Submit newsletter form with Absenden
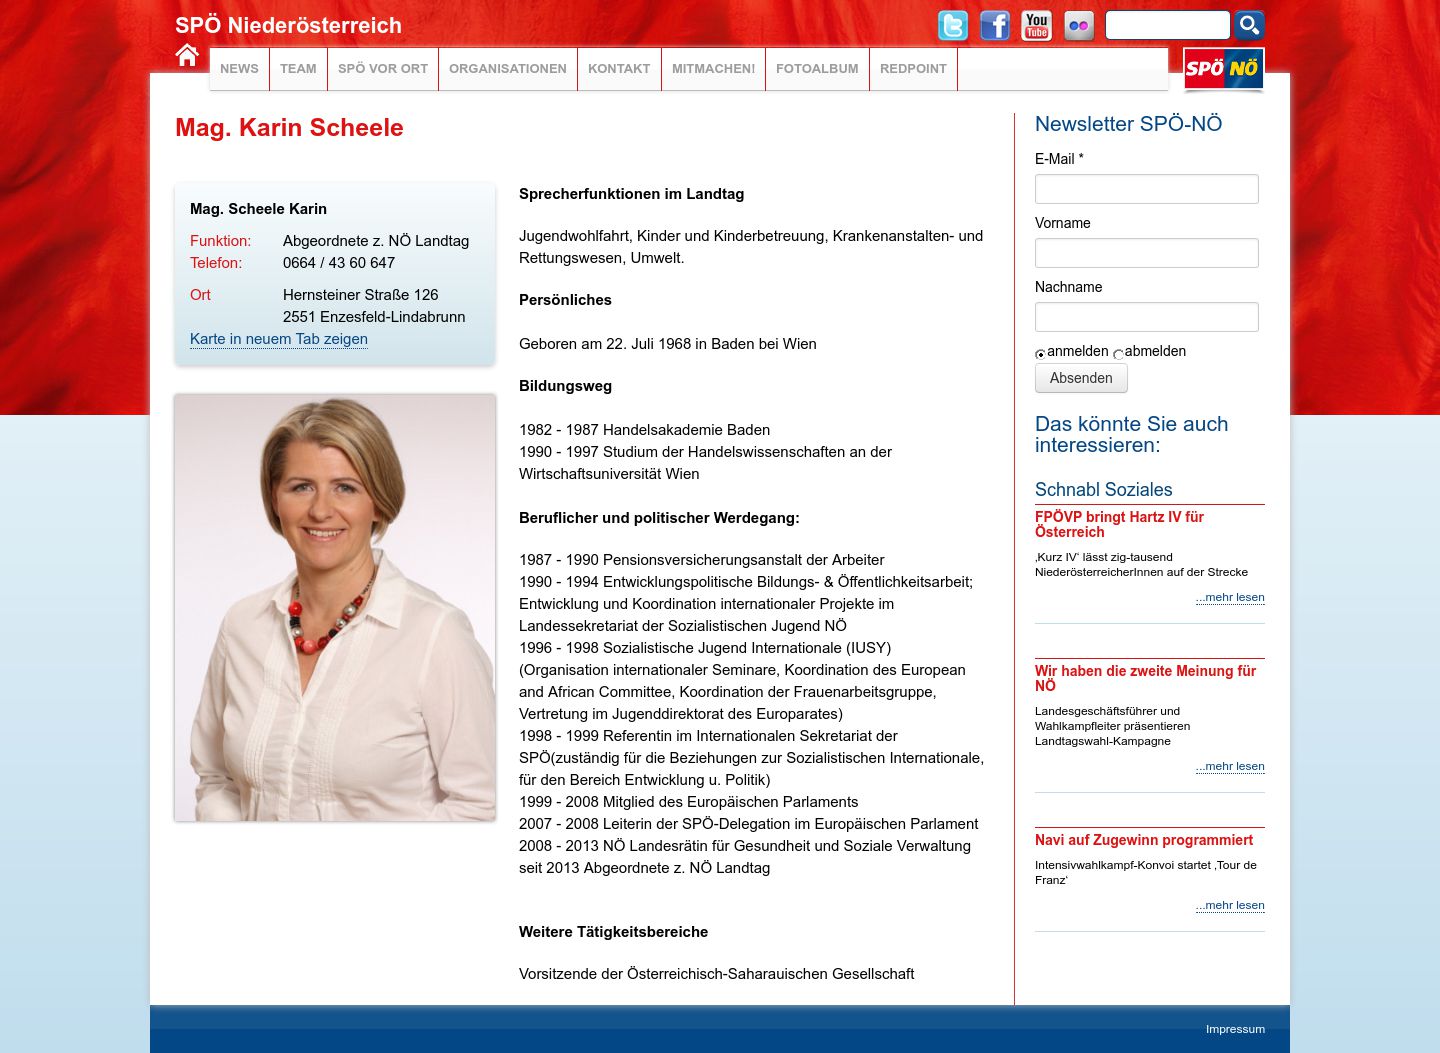1440x1053 pixels. click(1081, 378)
